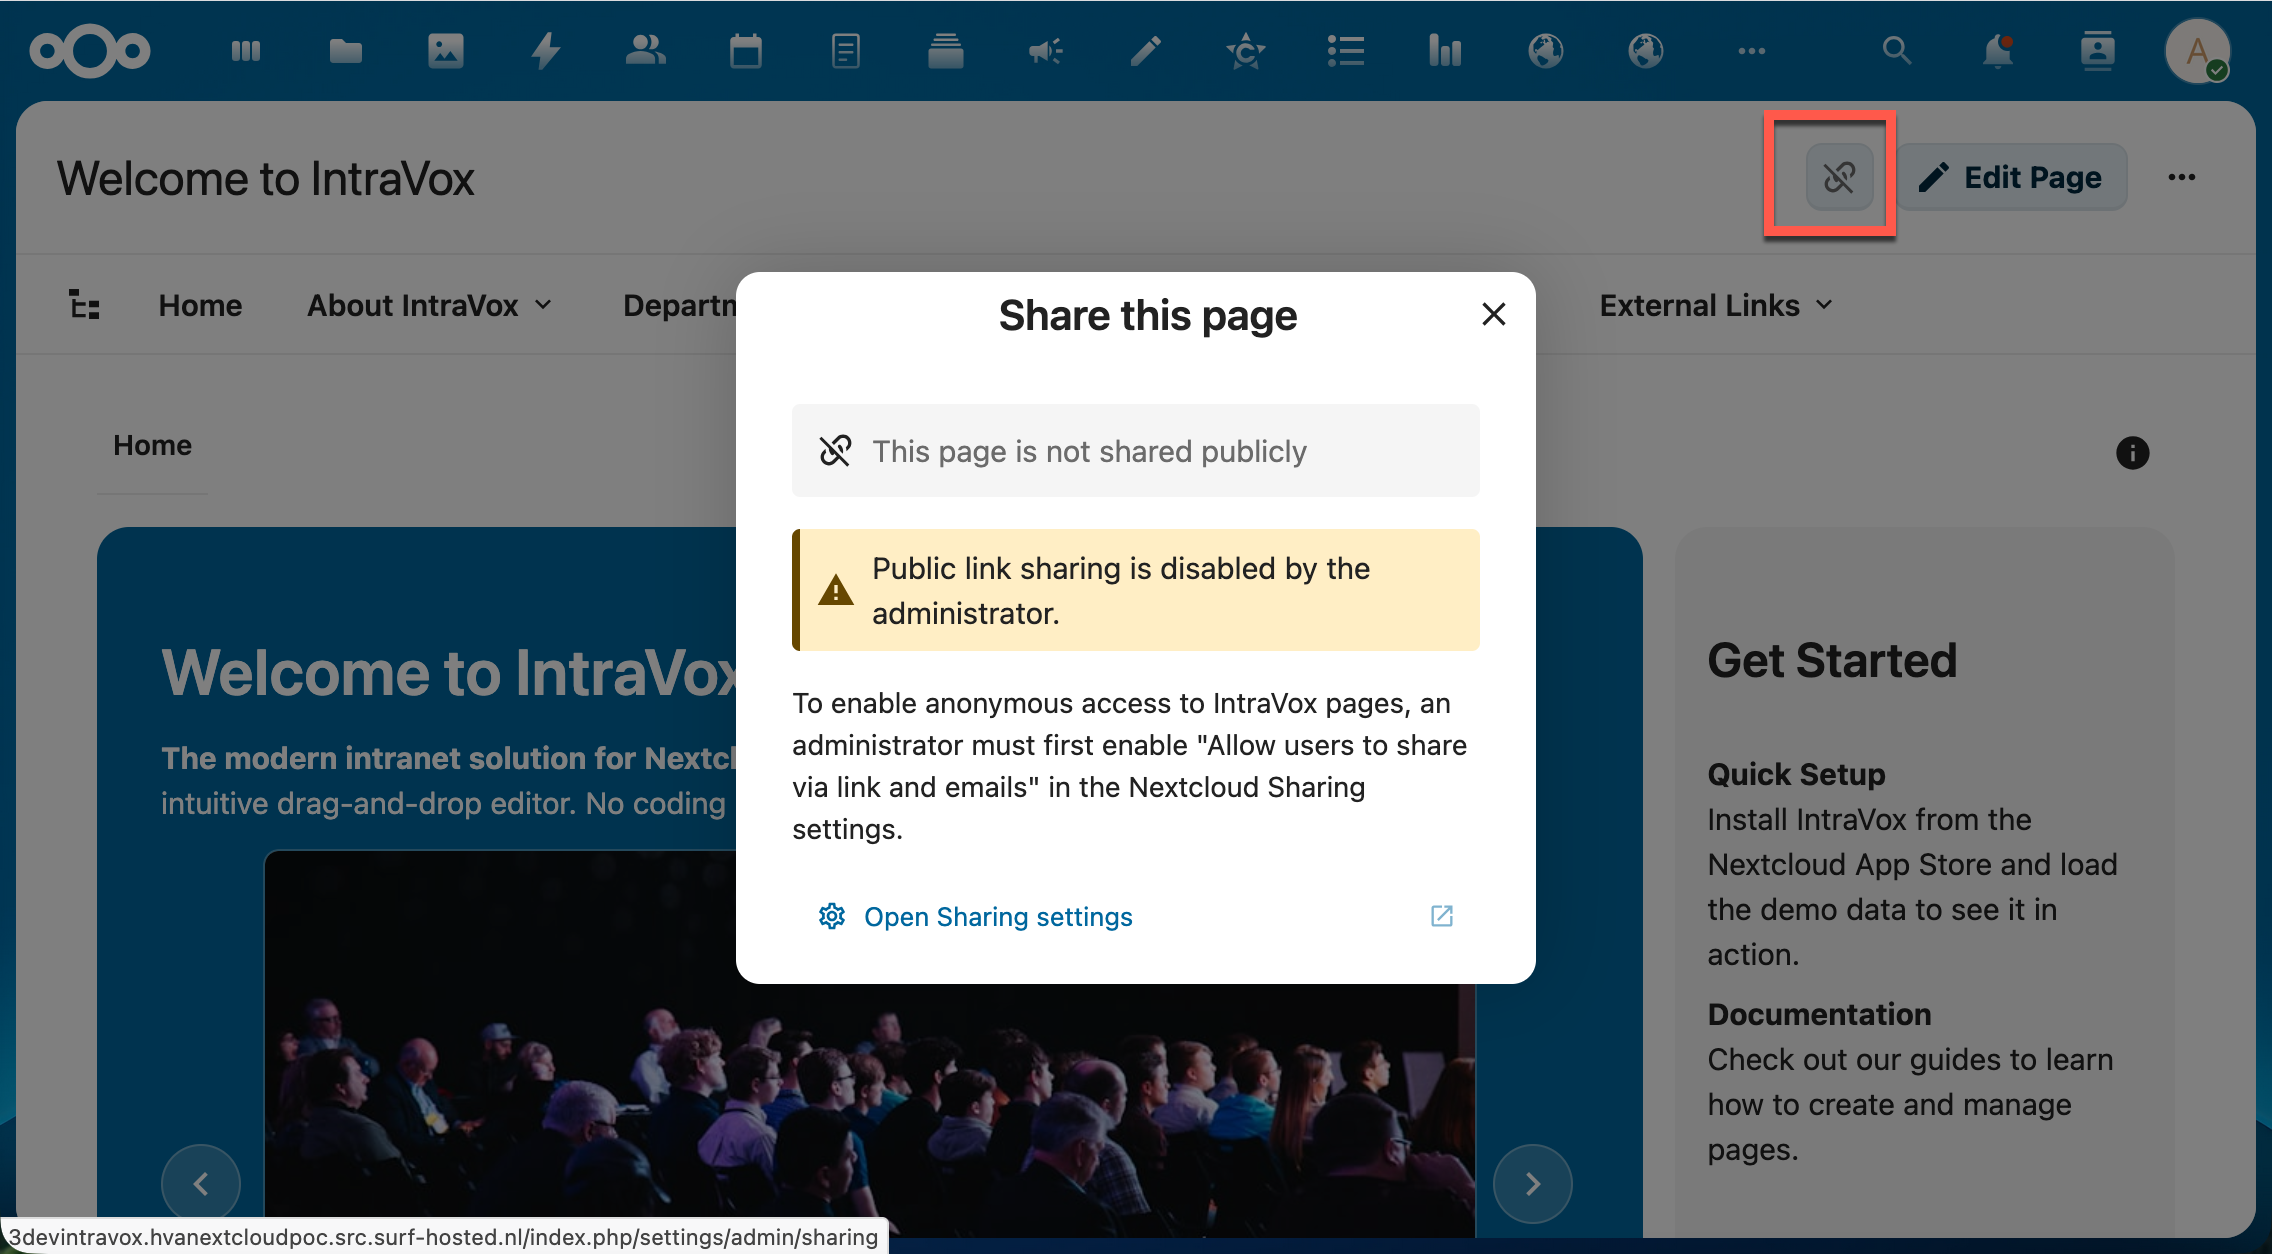Open the Activity lightning bolt icon

[x=546, y=50]
